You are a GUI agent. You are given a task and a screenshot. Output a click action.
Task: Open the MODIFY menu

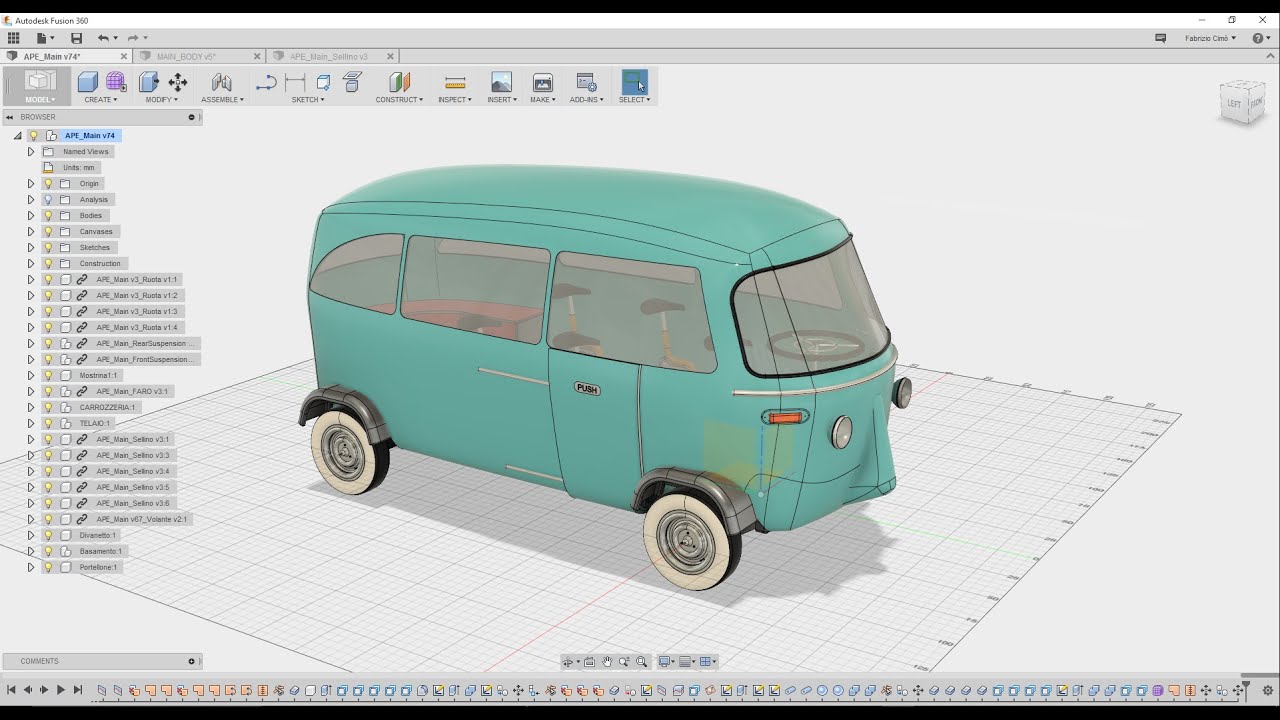(x=161, y=100)
